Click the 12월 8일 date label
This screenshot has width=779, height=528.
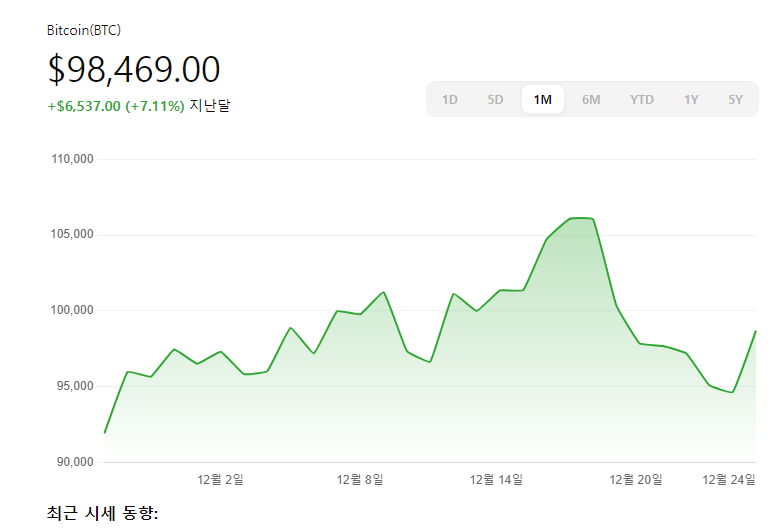point(360,479)
